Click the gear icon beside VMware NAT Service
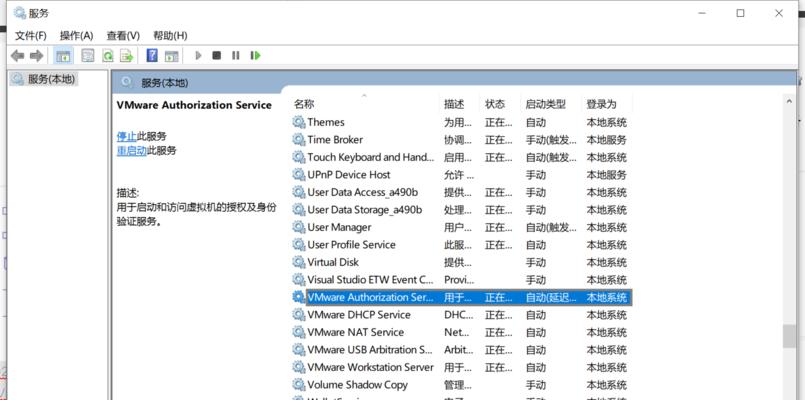The width and height of the screenshot is (805, 400). coord(299,332)
